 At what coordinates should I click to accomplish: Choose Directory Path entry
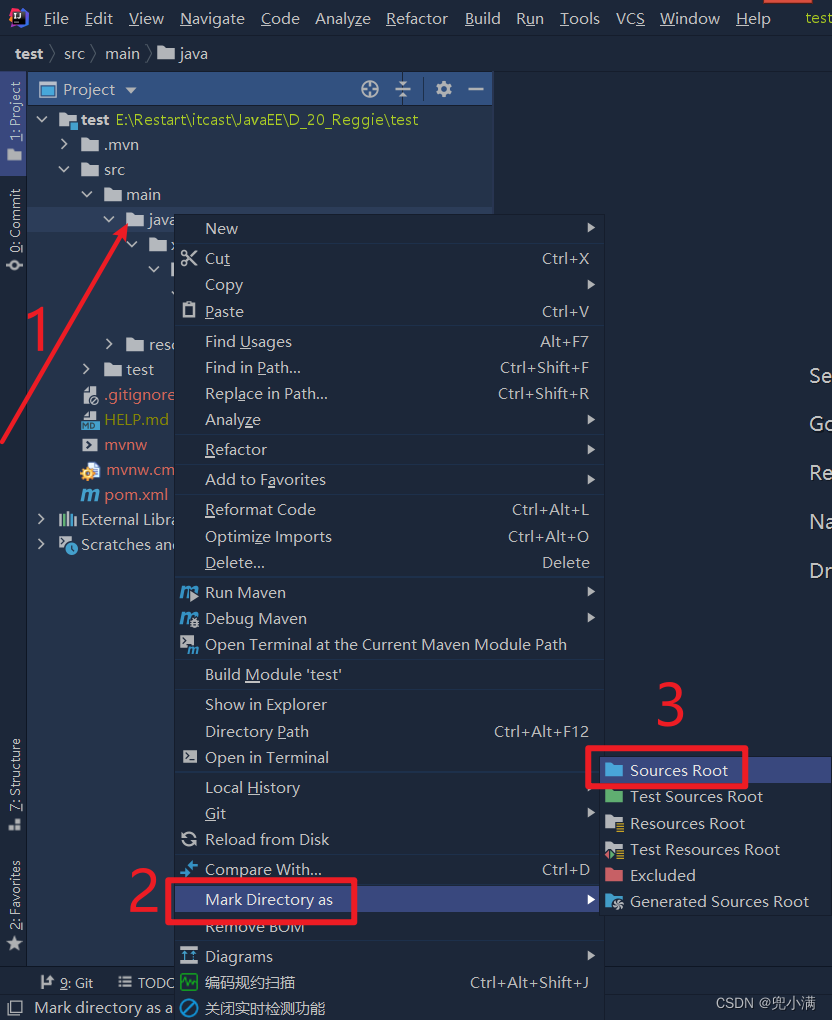[389, 732]
